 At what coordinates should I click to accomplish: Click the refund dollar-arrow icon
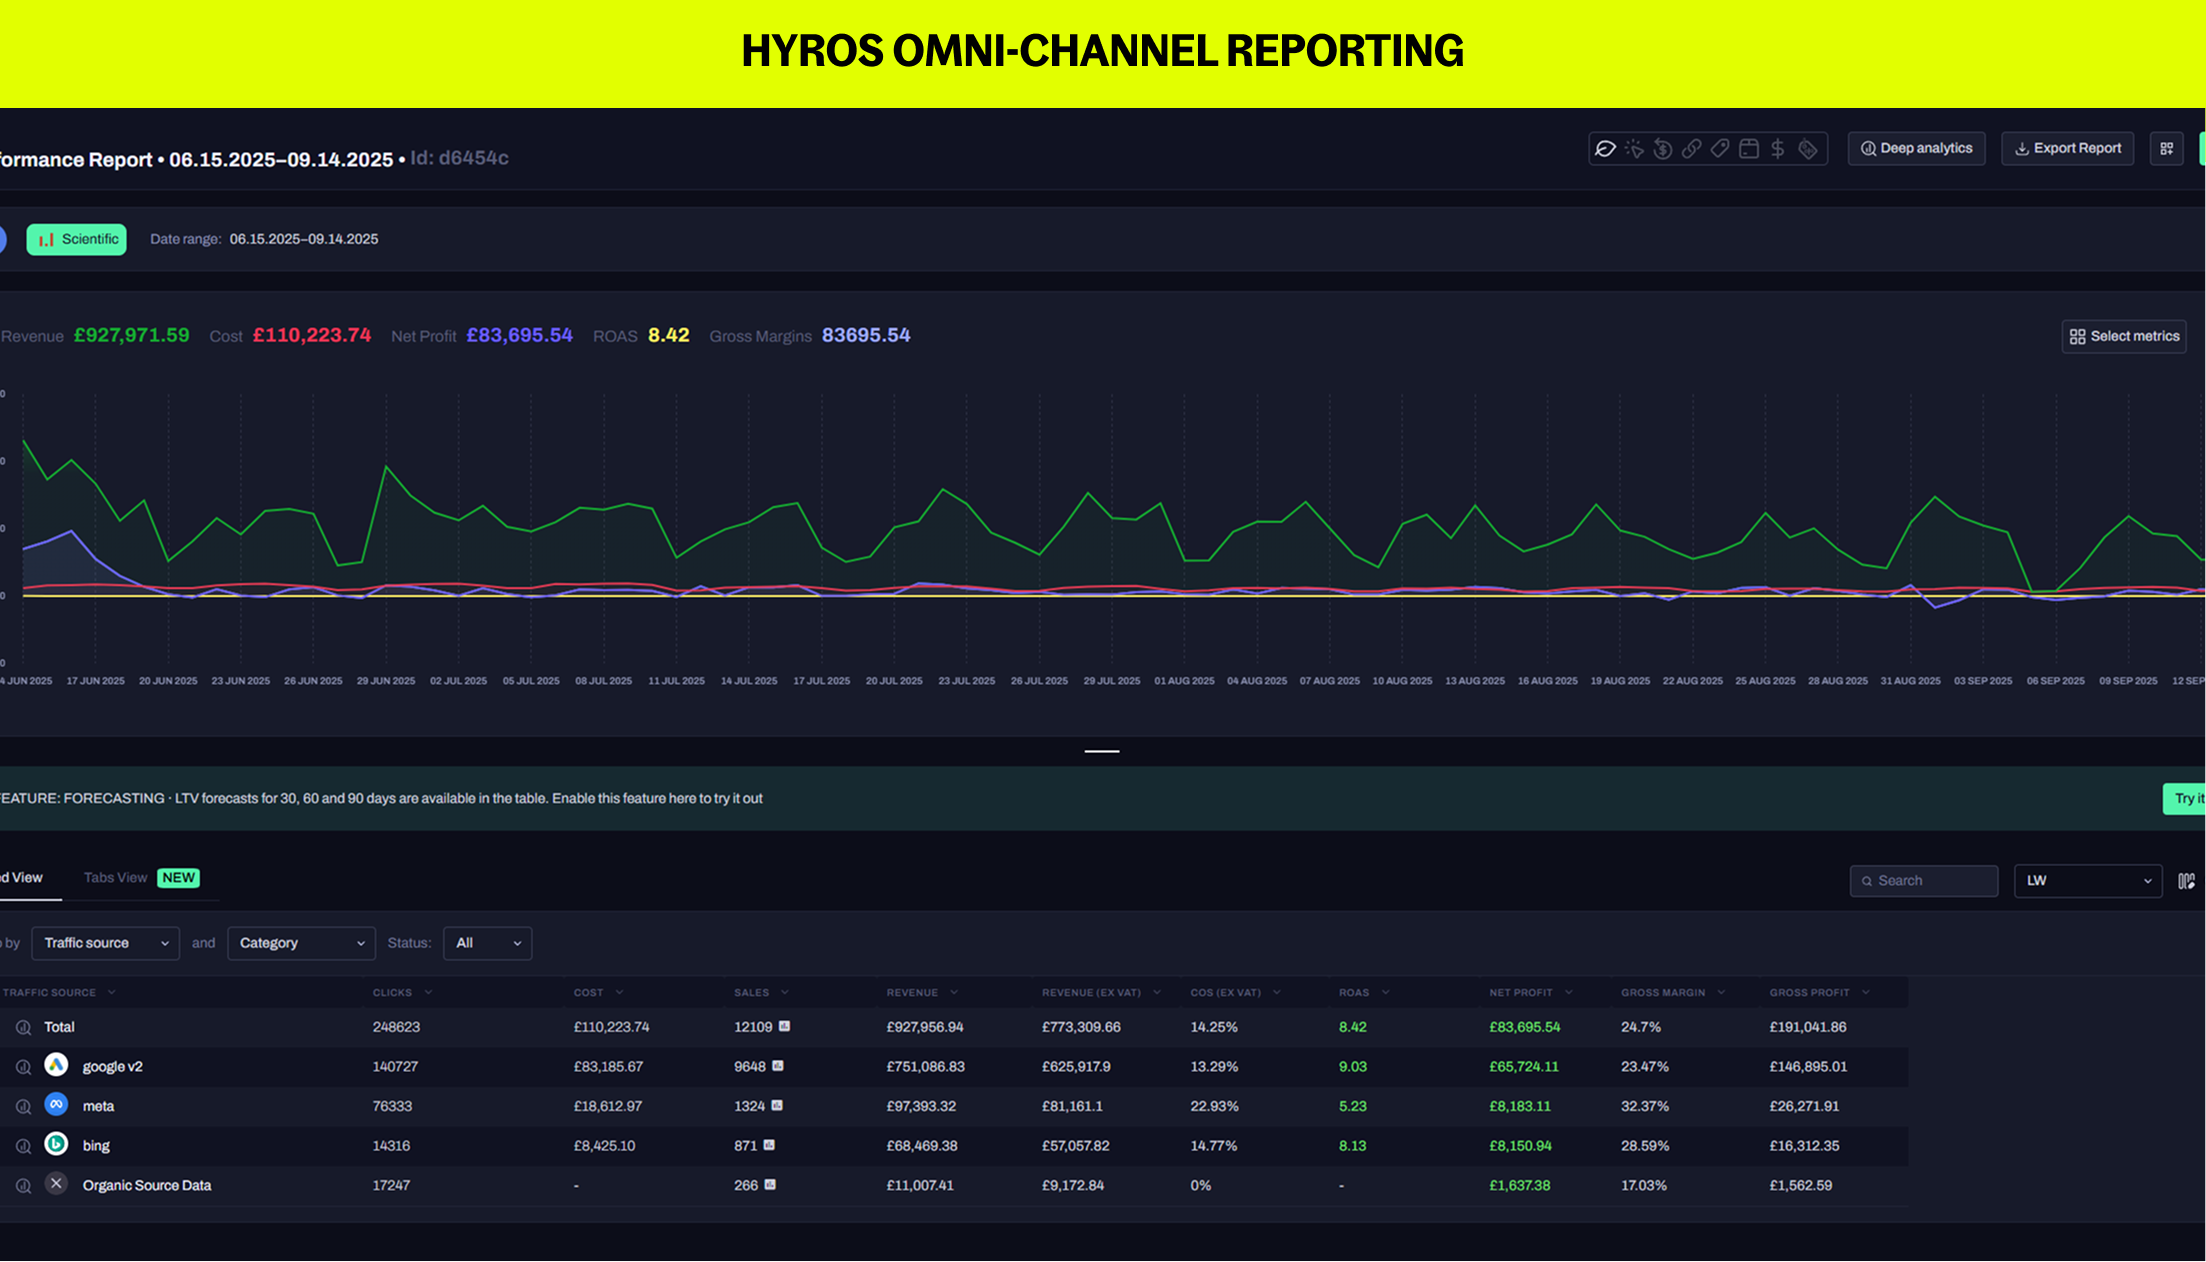(x=1663, y=149)
